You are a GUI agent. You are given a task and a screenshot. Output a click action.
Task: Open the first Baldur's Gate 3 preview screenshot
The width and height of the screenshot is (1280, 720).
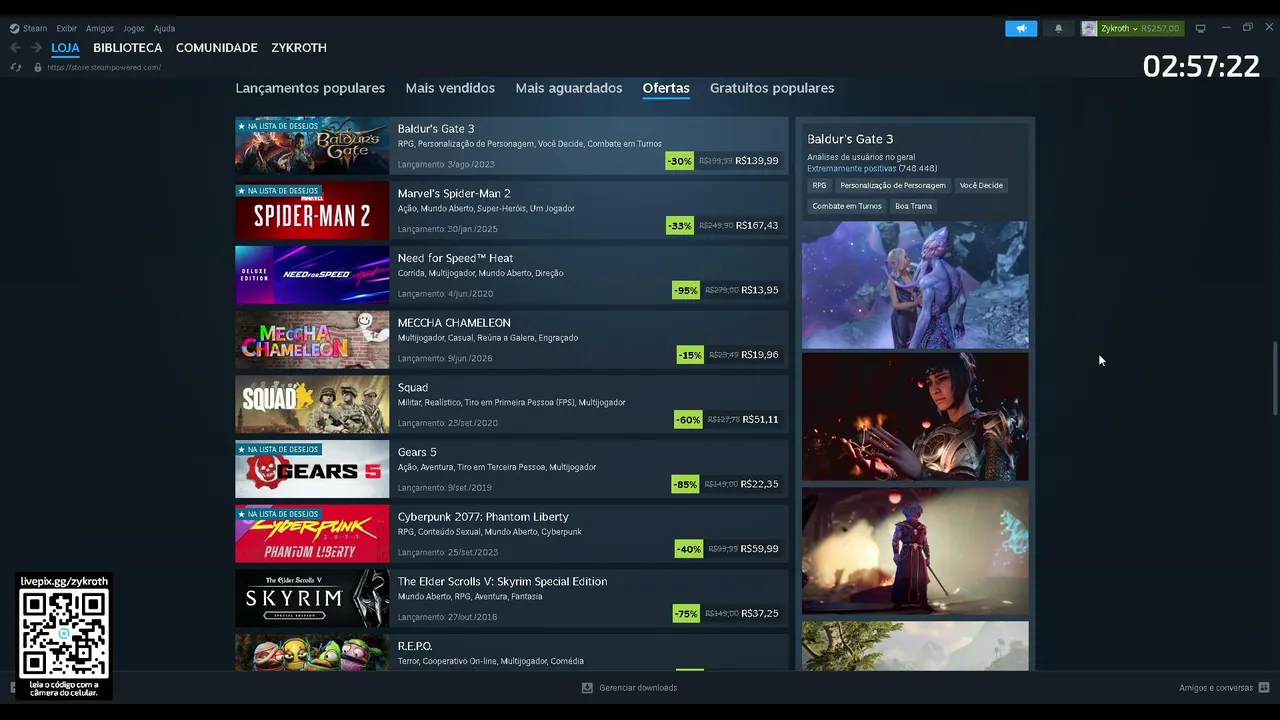[915, 285]
